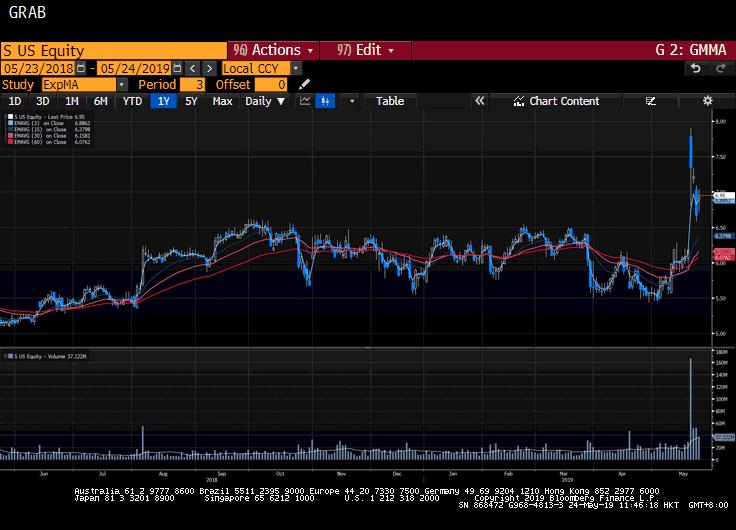This screenshot has width=736, height=530.
Task: Switch the range to 5Y
Action: tap(191, 101)
